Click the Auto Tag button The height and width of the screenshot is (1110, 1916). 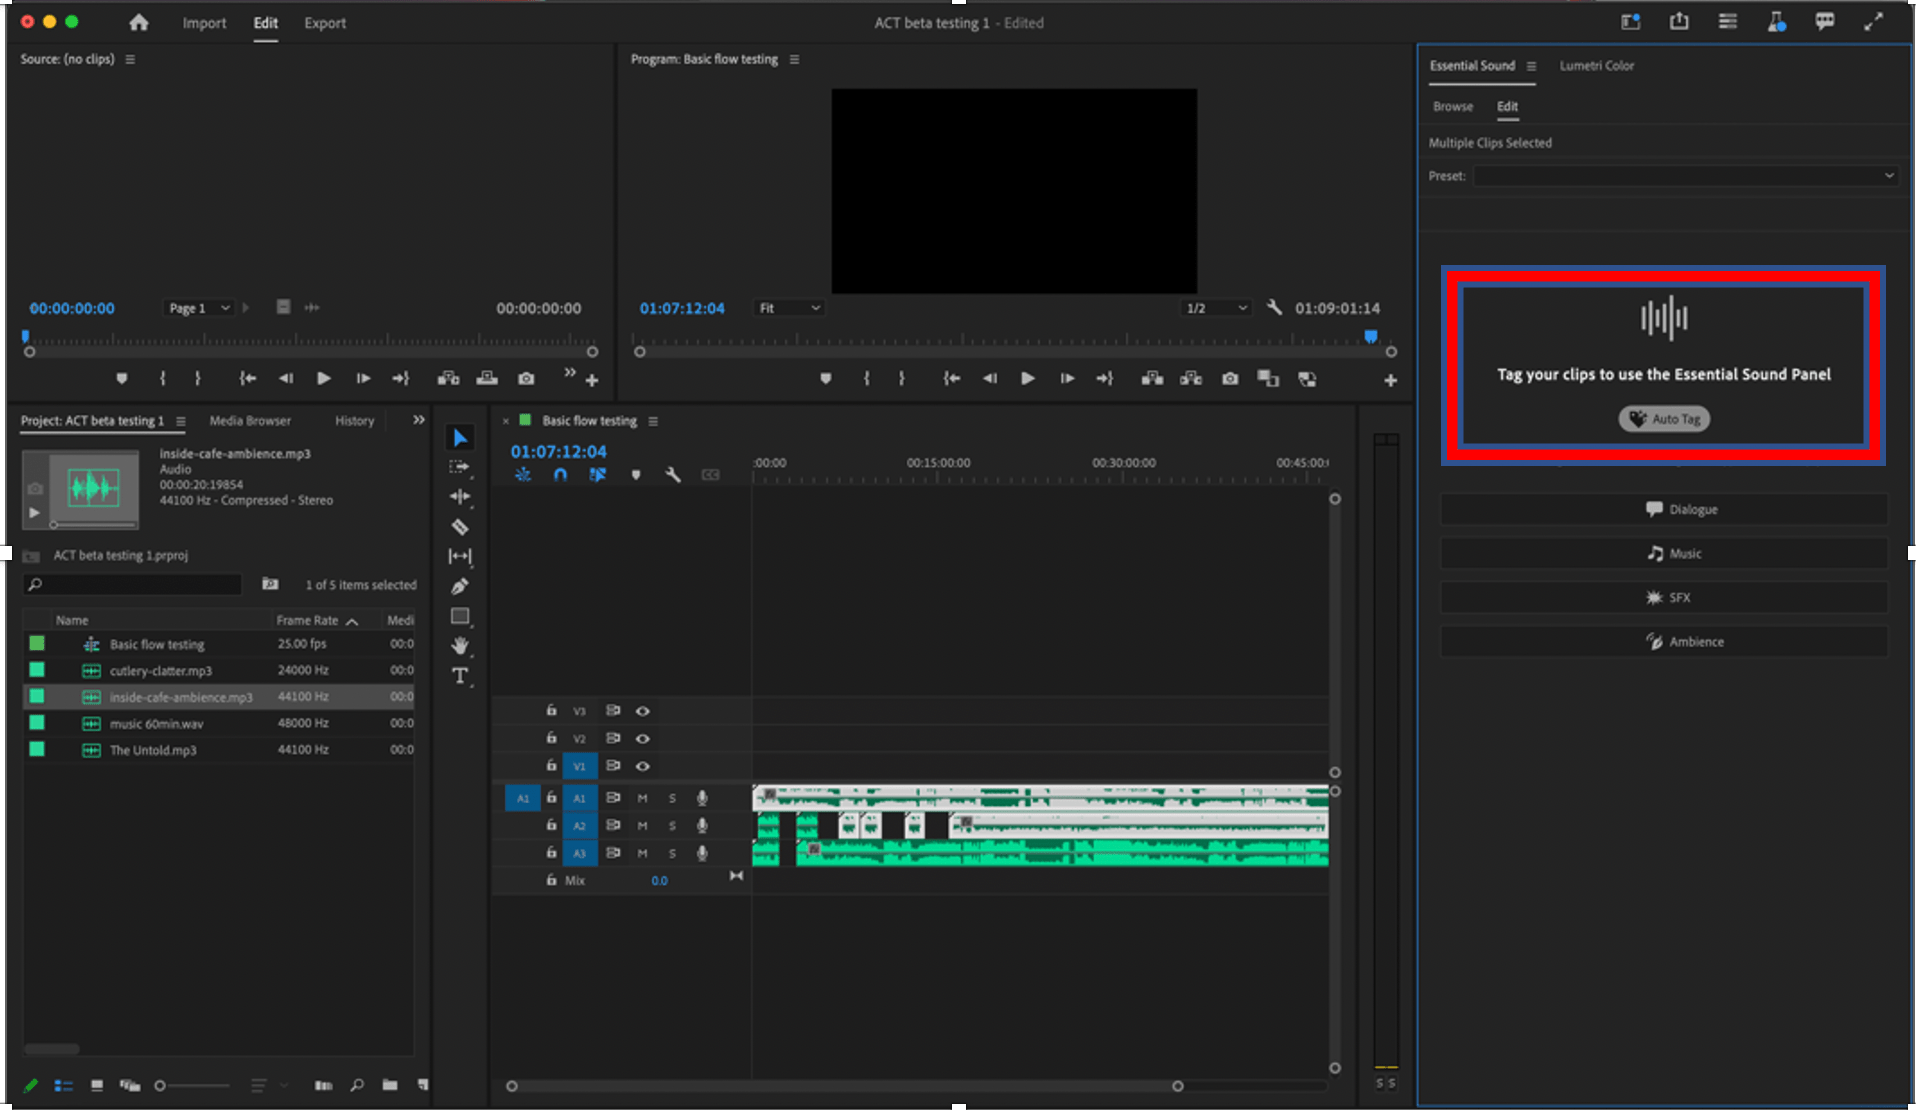click(x=1663, y=418)
